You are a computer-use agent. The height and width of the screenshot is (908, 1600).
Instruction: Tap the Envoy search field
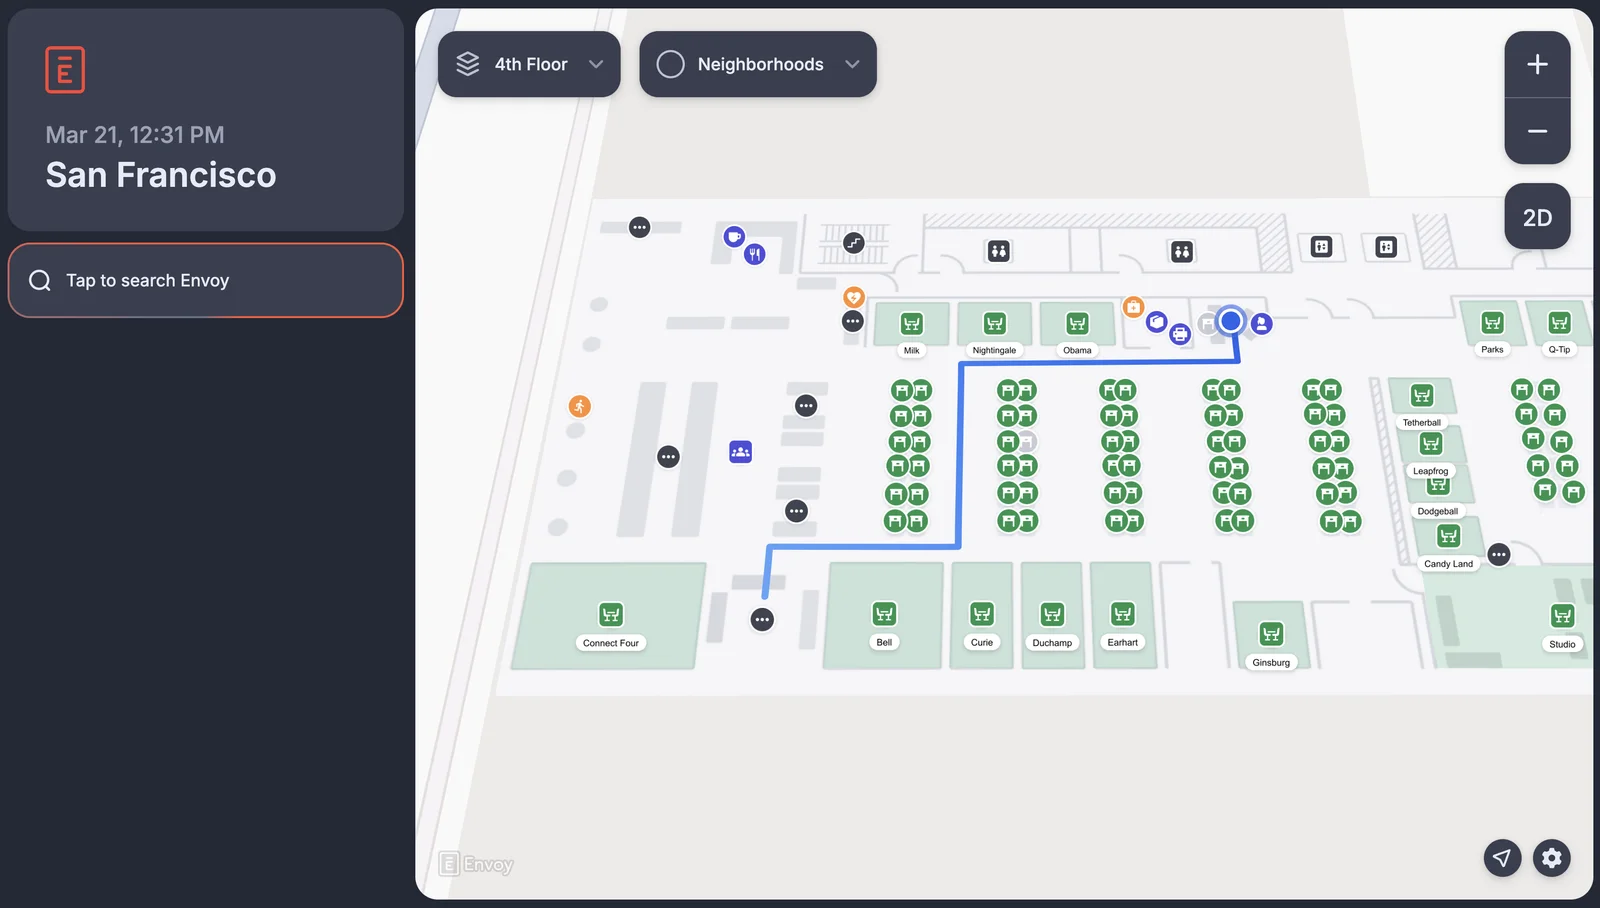[206, 280]
